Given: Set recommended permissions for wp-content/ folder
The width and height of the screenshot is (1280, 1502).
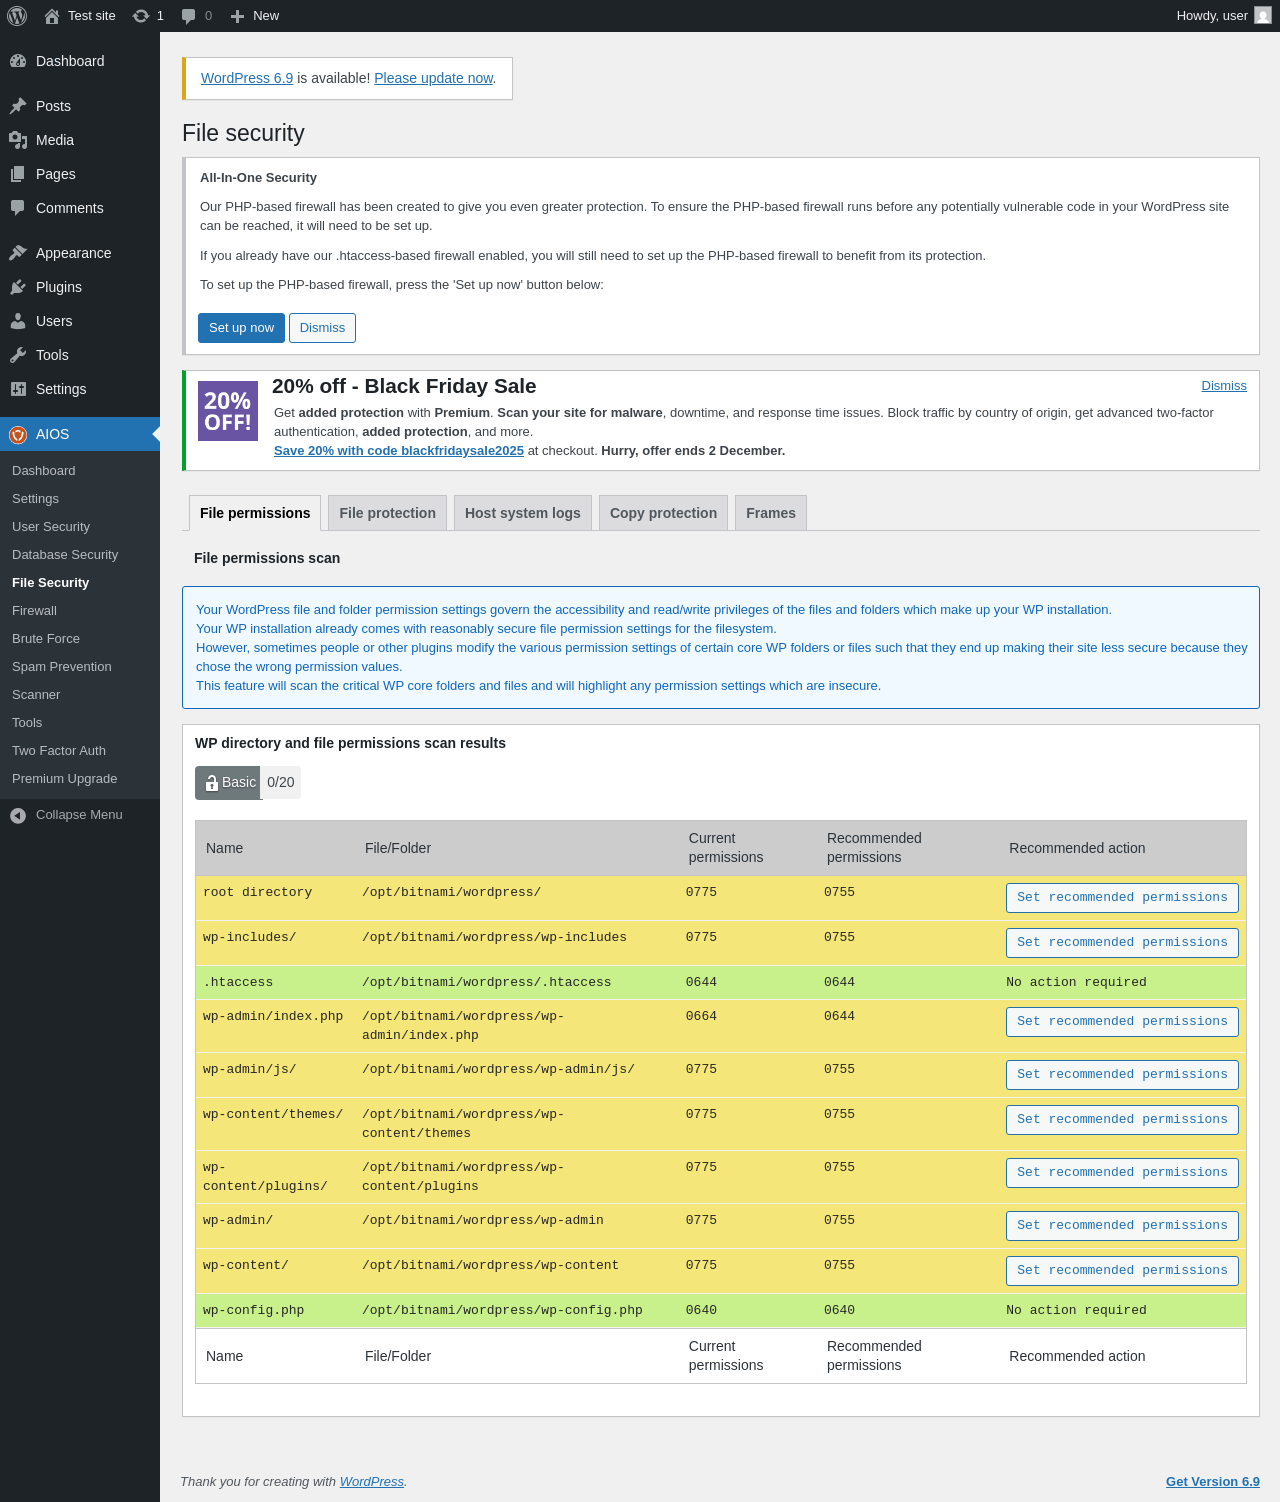Looking at the screenshot, I should point(1122,1271).
